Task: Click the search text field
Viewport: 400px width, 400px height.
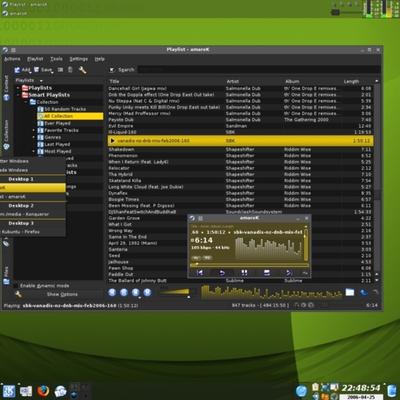Action: click(x=259, y=70)
